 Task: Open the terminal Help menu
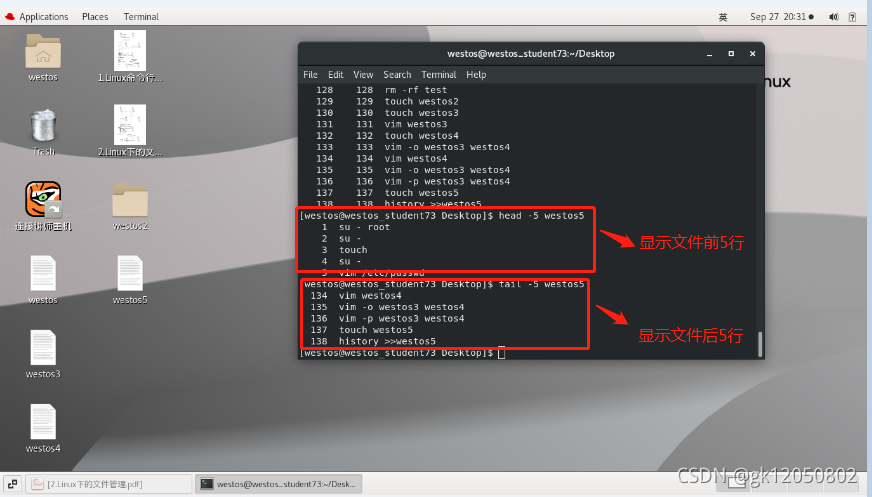pyautogui.click(x=476, y=74)
